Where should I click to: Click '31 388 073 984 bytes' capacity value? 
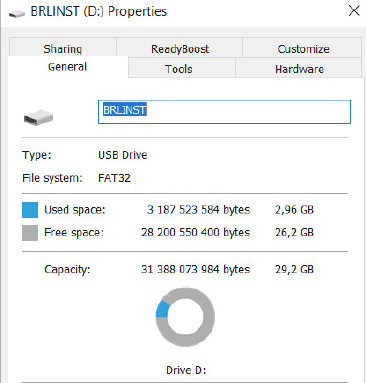(x=195, y=269)
